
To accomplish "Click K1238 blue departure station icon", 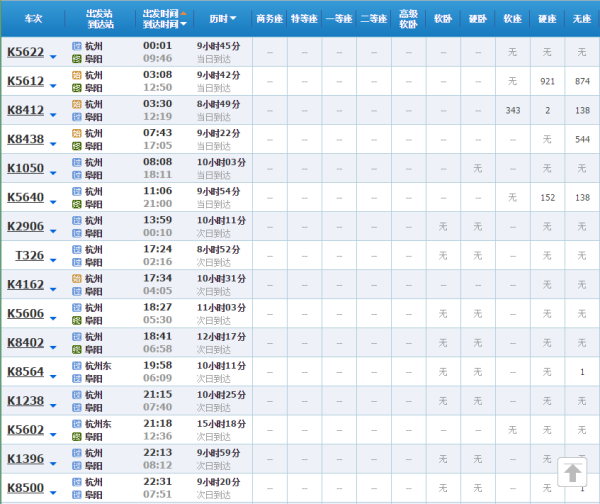I will 77,395.
